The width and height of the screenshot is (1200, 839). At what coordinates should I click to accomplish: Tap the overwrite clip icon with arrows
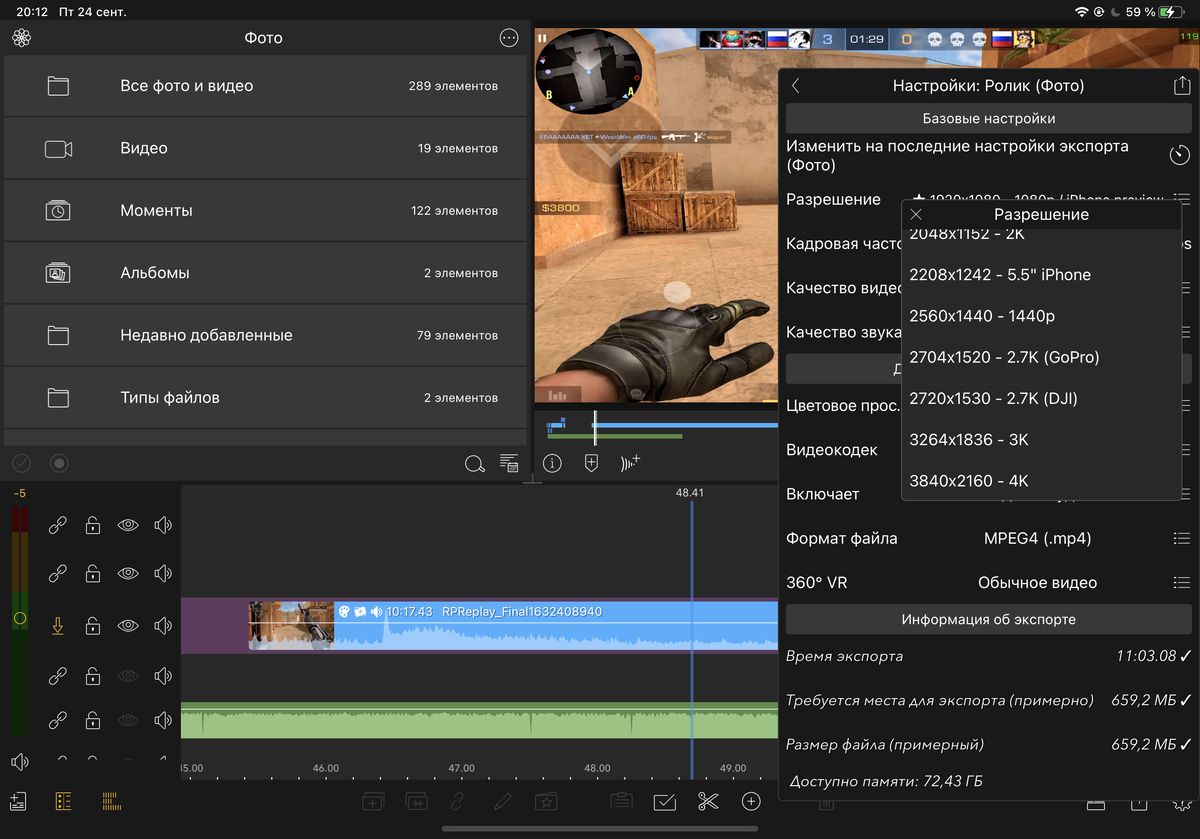[416, 802]
